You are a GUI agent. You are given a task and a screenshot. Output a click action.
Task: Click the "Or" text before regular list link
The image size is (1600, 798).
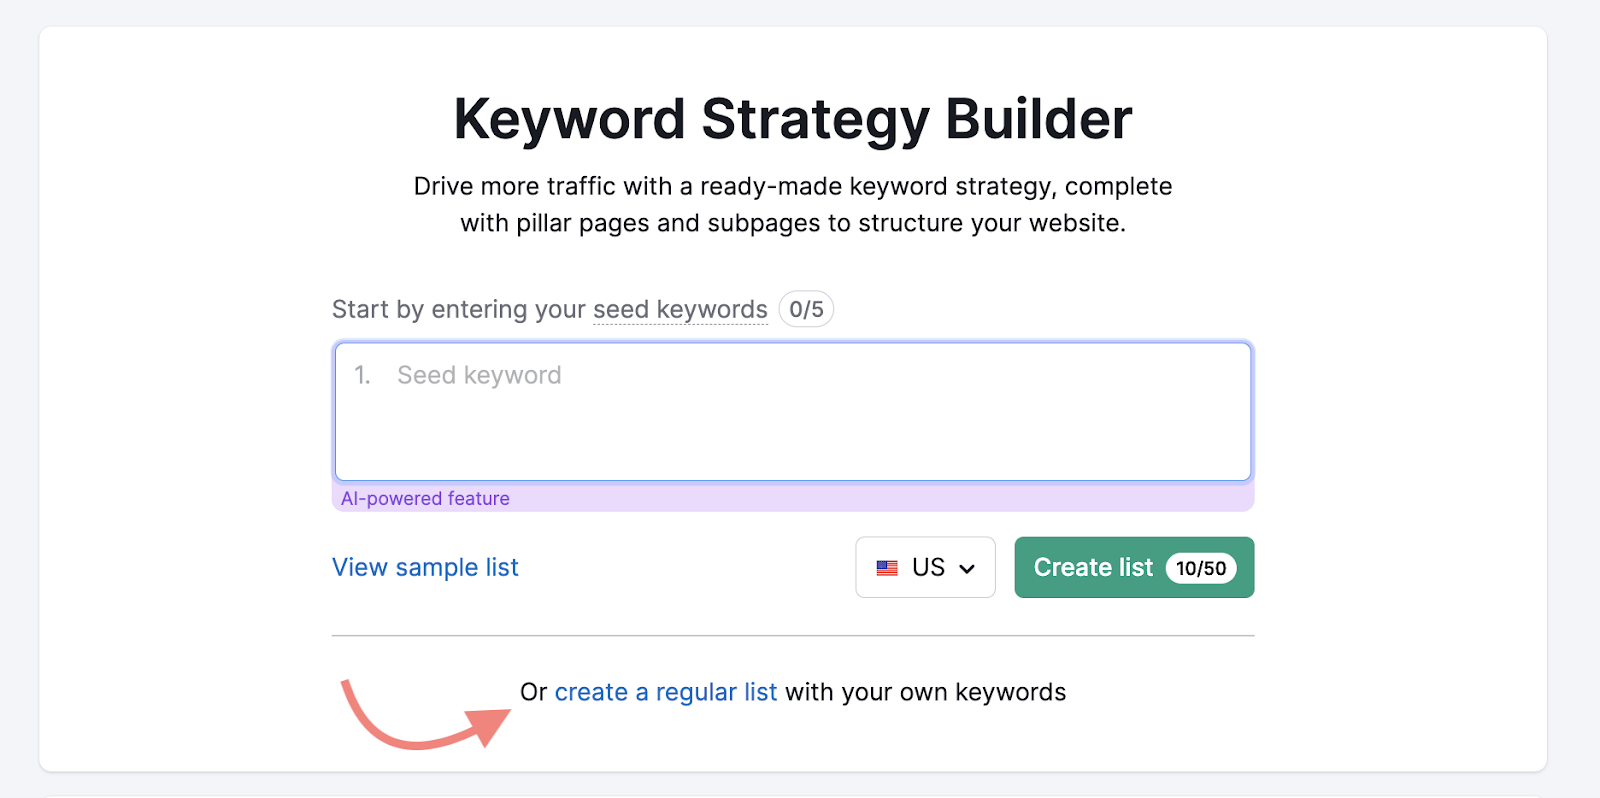pyautogui.click(x=533, y=692)
